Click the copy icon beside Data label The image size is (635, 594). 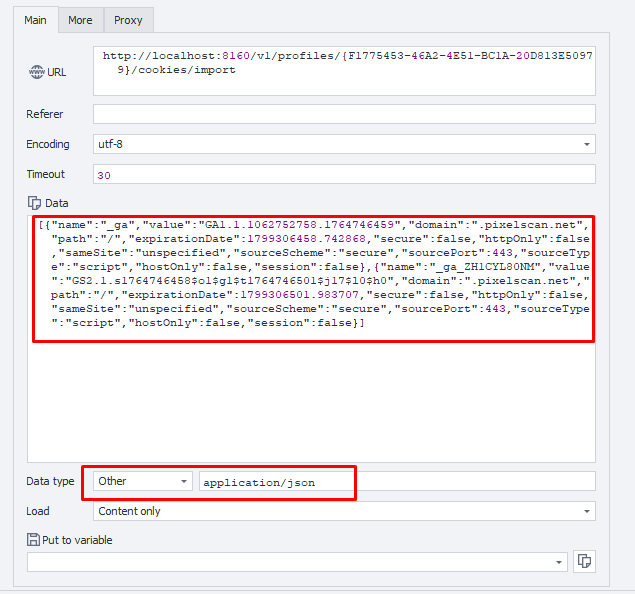click(x=33, y=203)
